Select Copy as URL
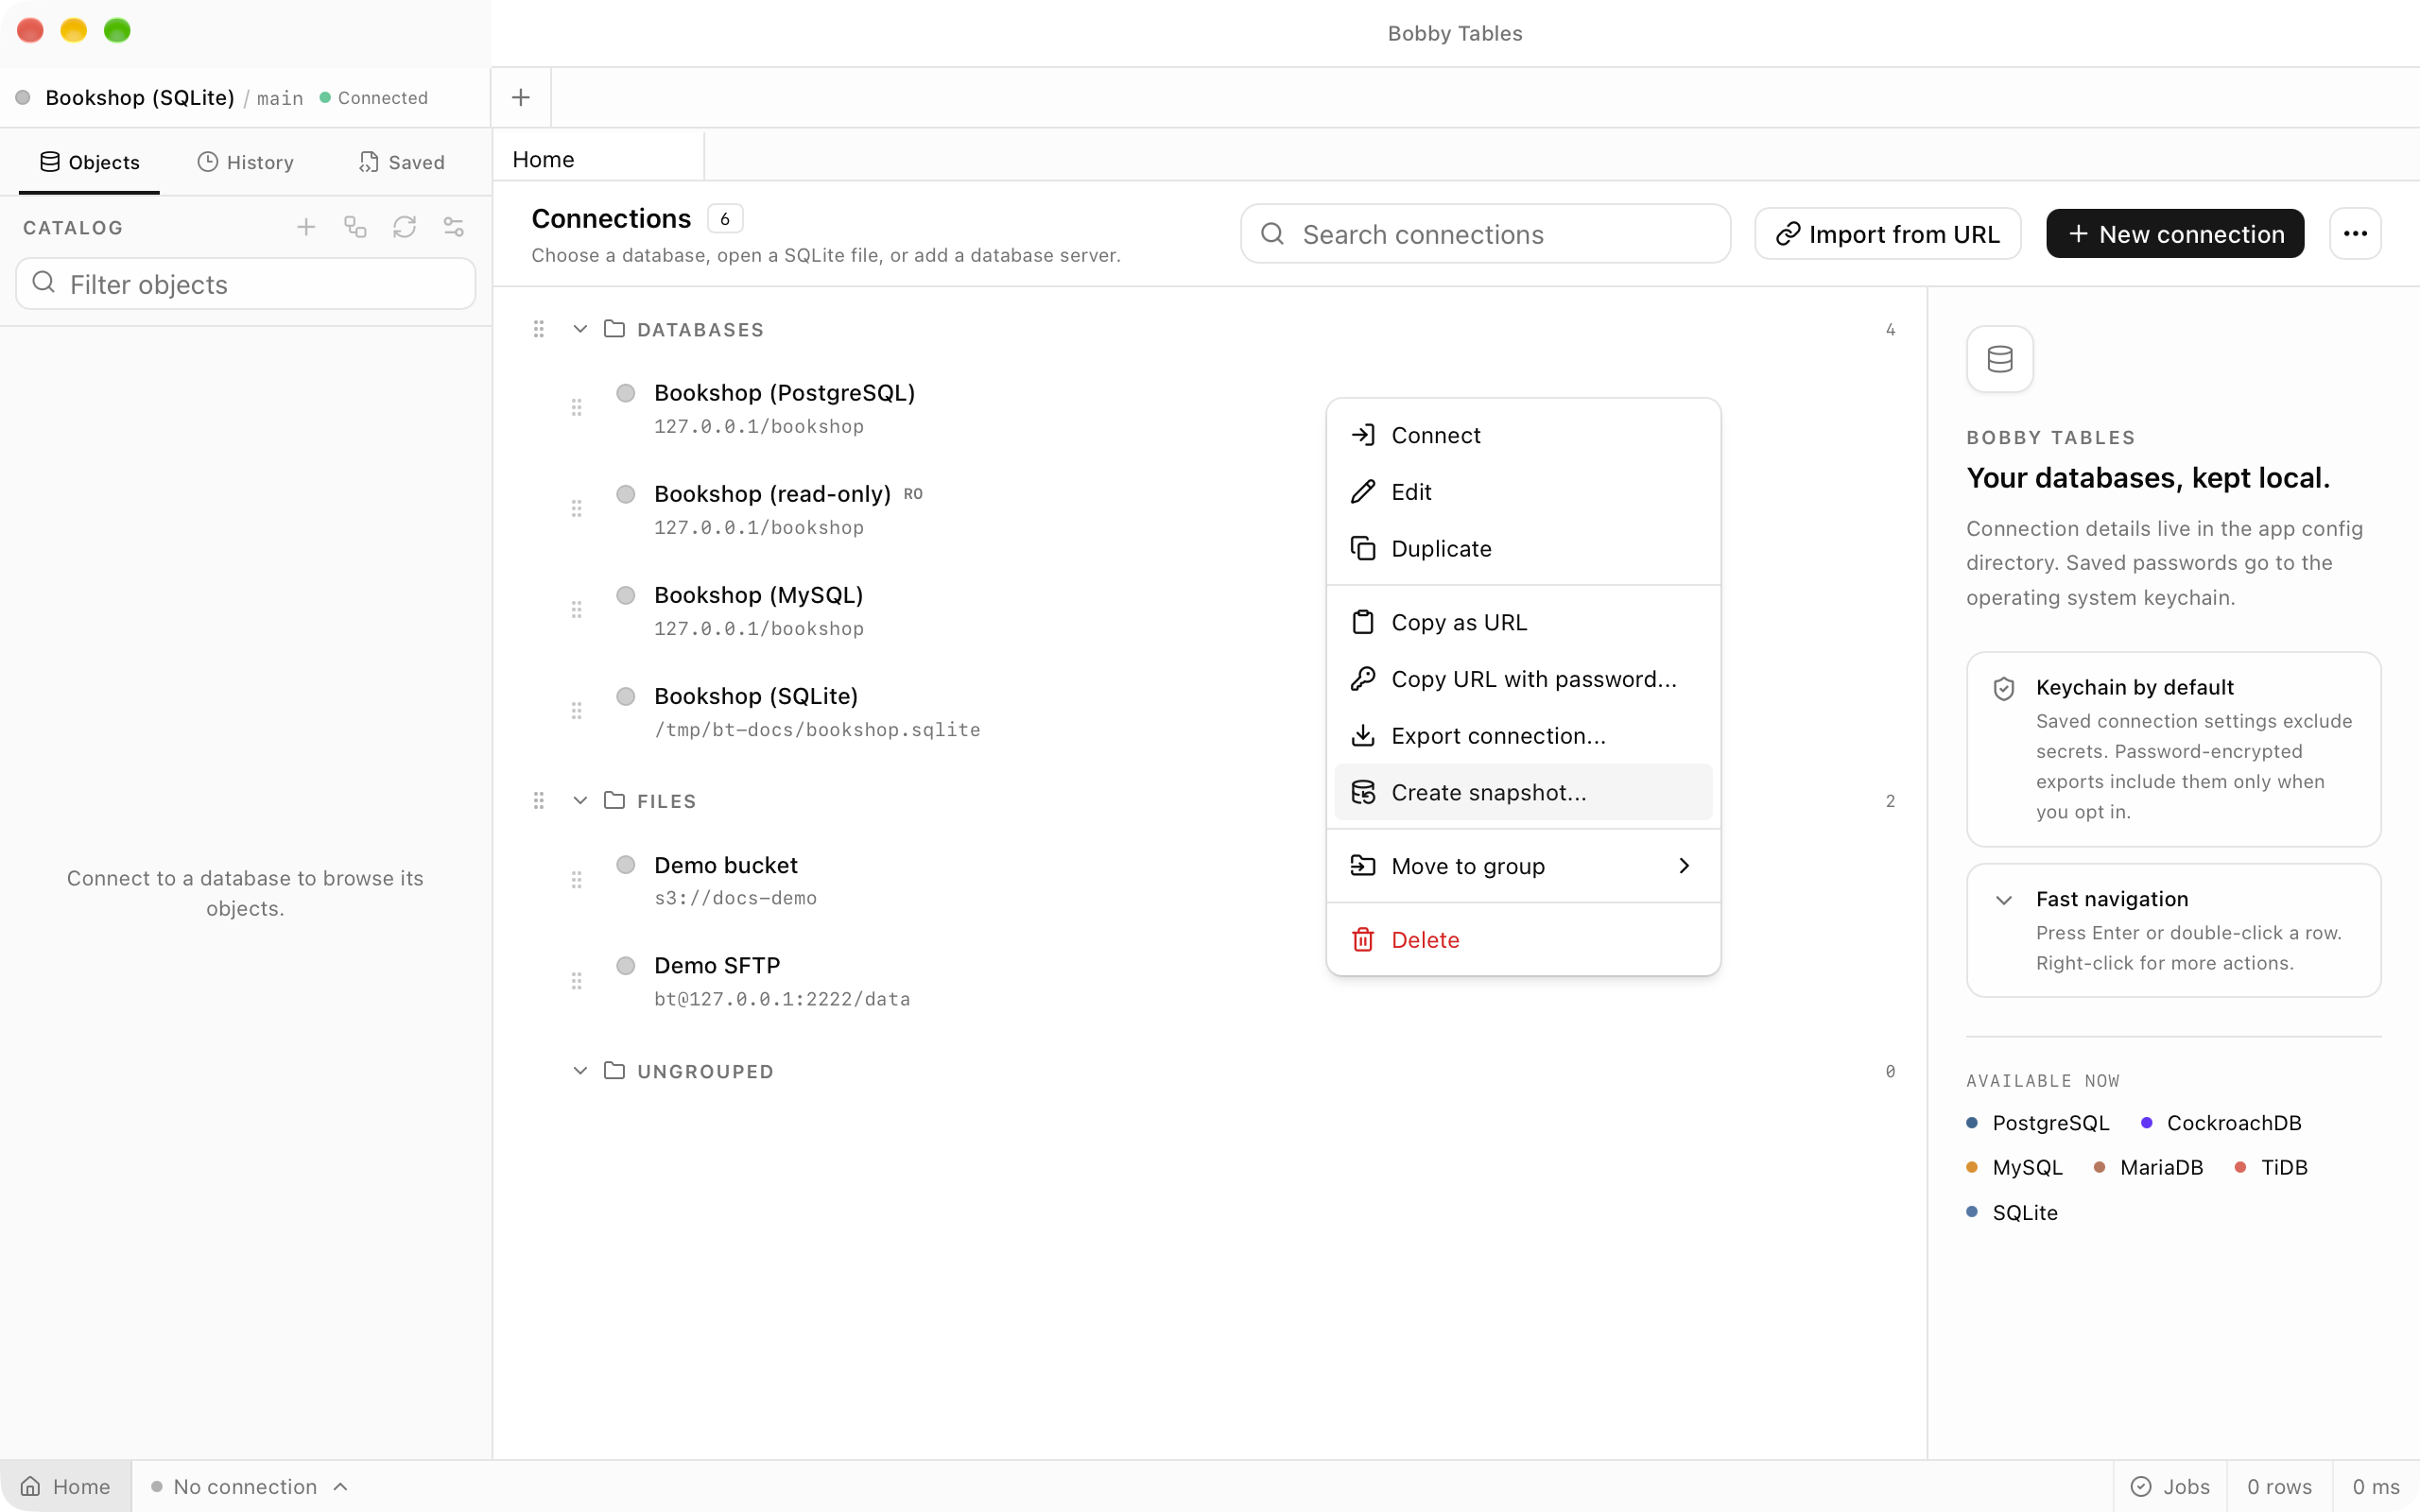Image resolution: width=2420 pixels, height=1512 pixels. click(1523, 622)
